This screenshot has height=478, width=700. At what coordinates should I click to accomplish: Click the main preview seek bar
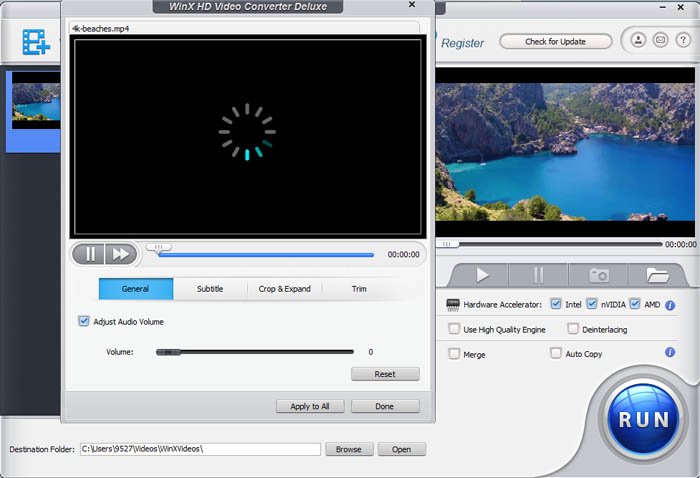(x=550, y=244)
